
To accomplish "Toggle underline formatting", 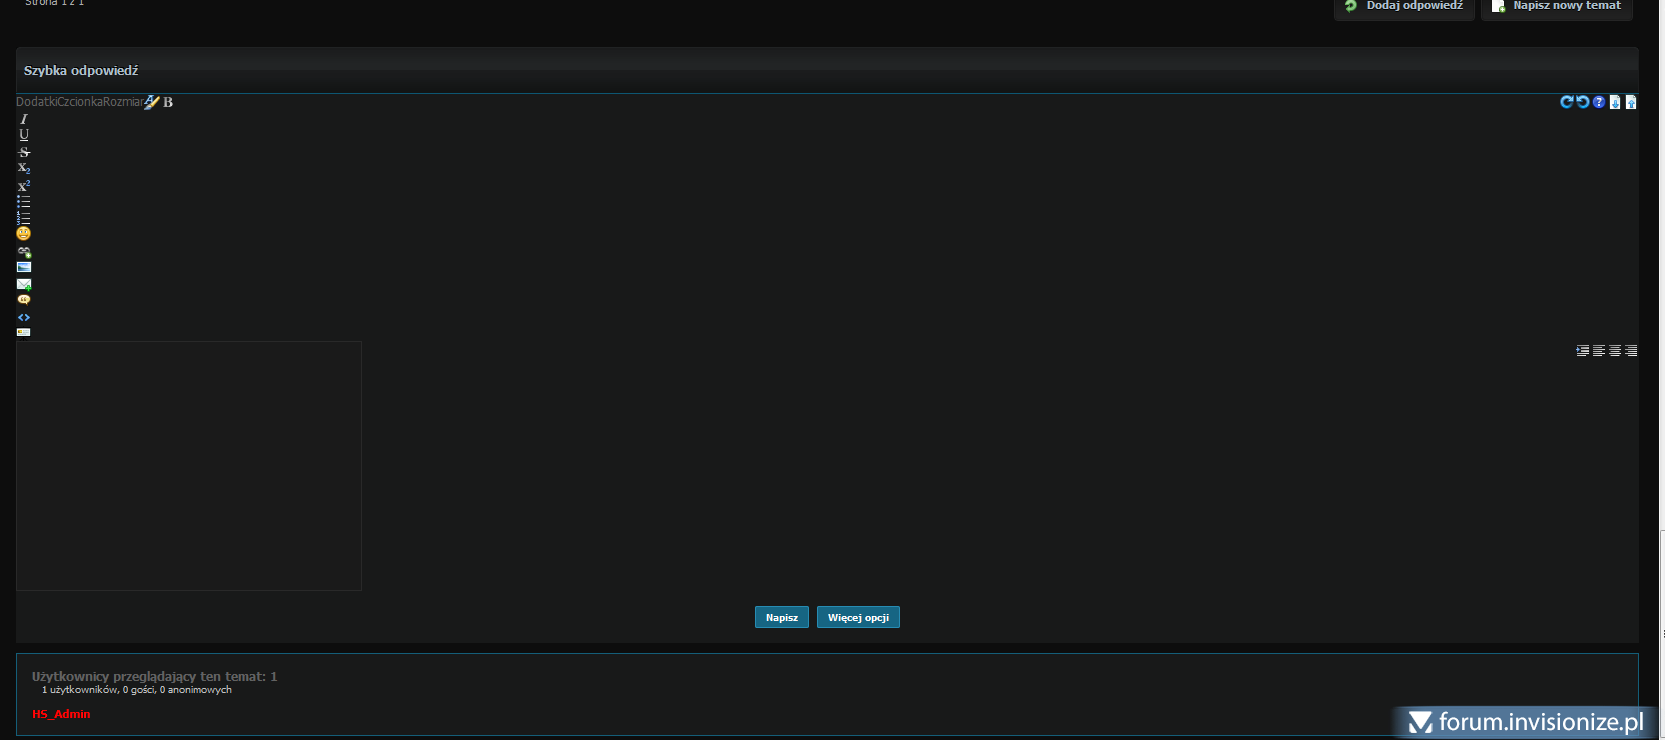I will (x=24, y=135).
